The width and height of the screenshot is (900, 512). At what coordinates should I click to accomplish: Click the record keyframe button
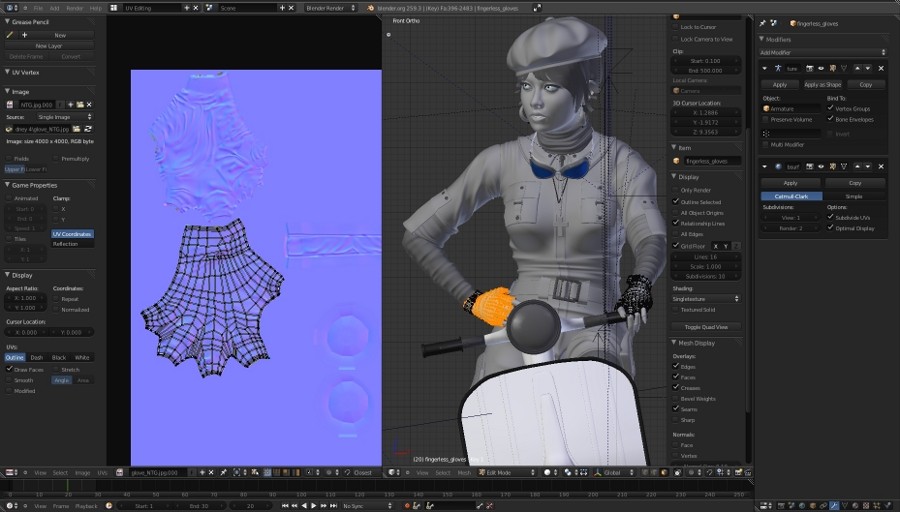[406, 506]
